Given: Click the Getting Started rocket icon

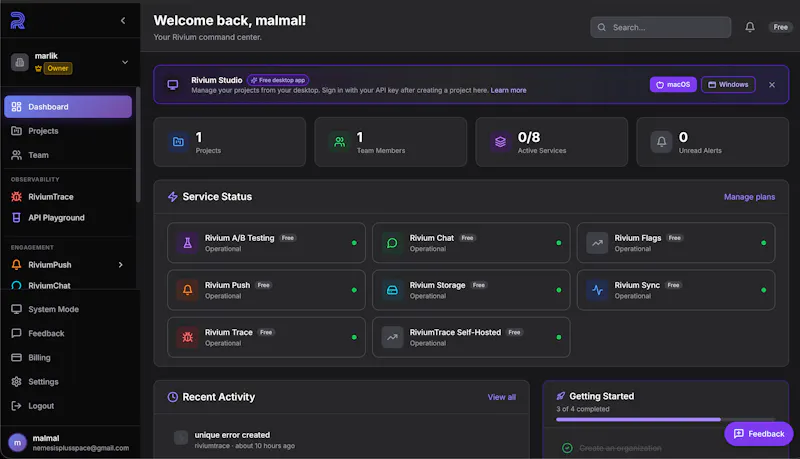Looking at the screenshot, I should (x=561, y=396).
